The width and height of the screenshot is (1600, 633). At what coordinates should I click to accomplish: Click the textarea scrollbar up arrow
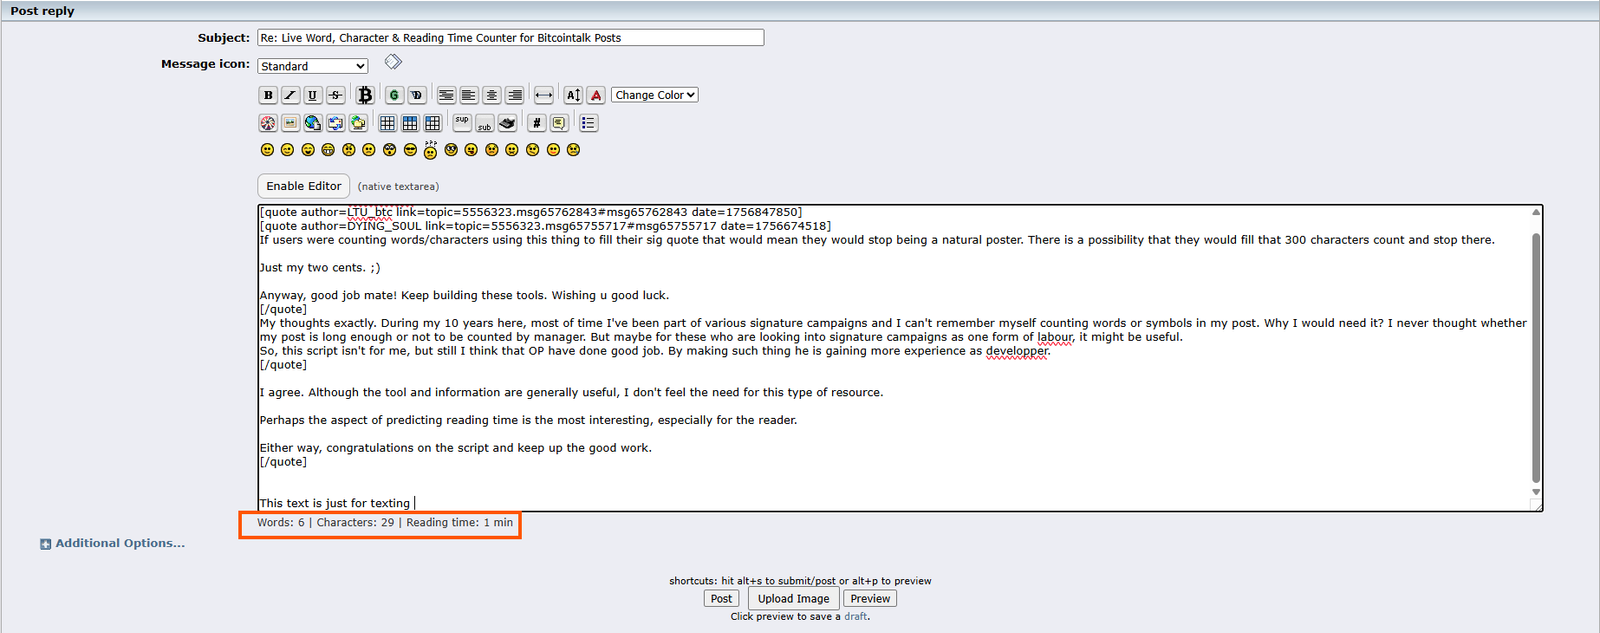[1536, 212]
